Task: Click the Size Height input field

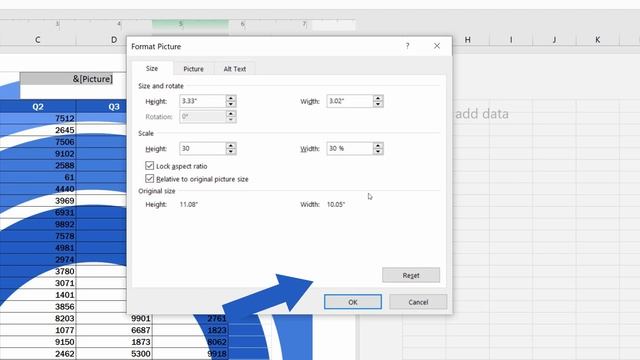Action: (202, 101)
